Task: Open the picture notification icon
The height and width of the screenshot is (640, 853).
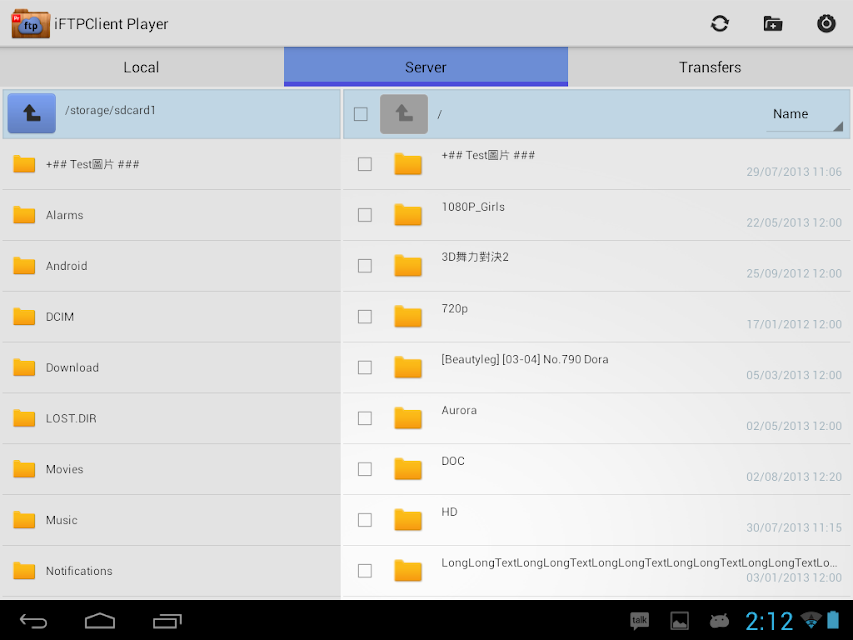Action: tap(679, 621)
